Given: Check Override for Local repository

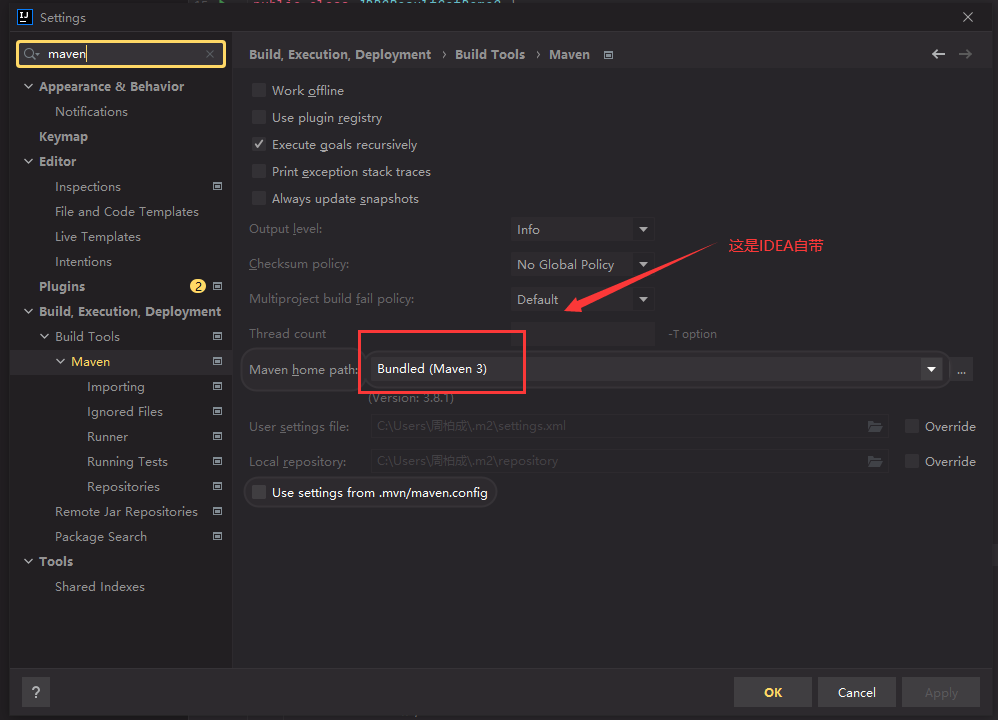Looking at the screenshot, I should (911, 462).
